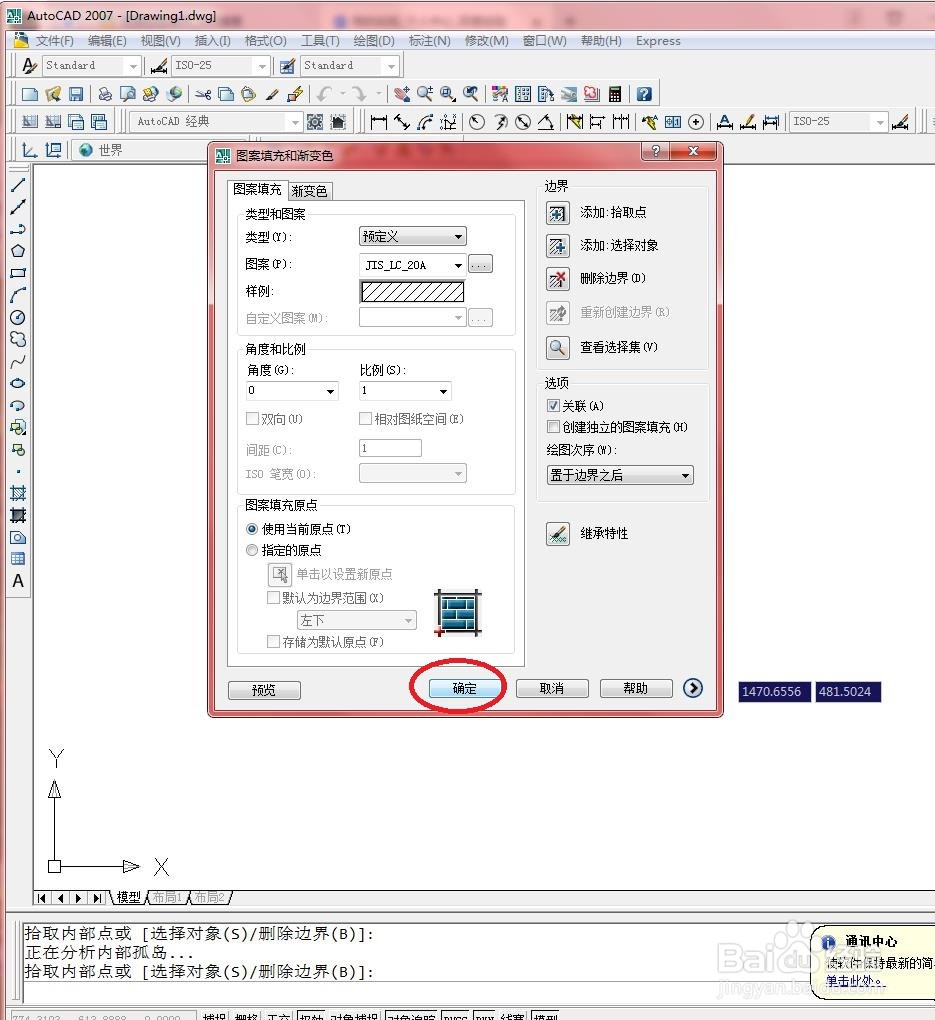This screenshot has height=1020, width=935.
Task: Toggle 正交 ortho mode in status bar
Action: coord(279,1015)
